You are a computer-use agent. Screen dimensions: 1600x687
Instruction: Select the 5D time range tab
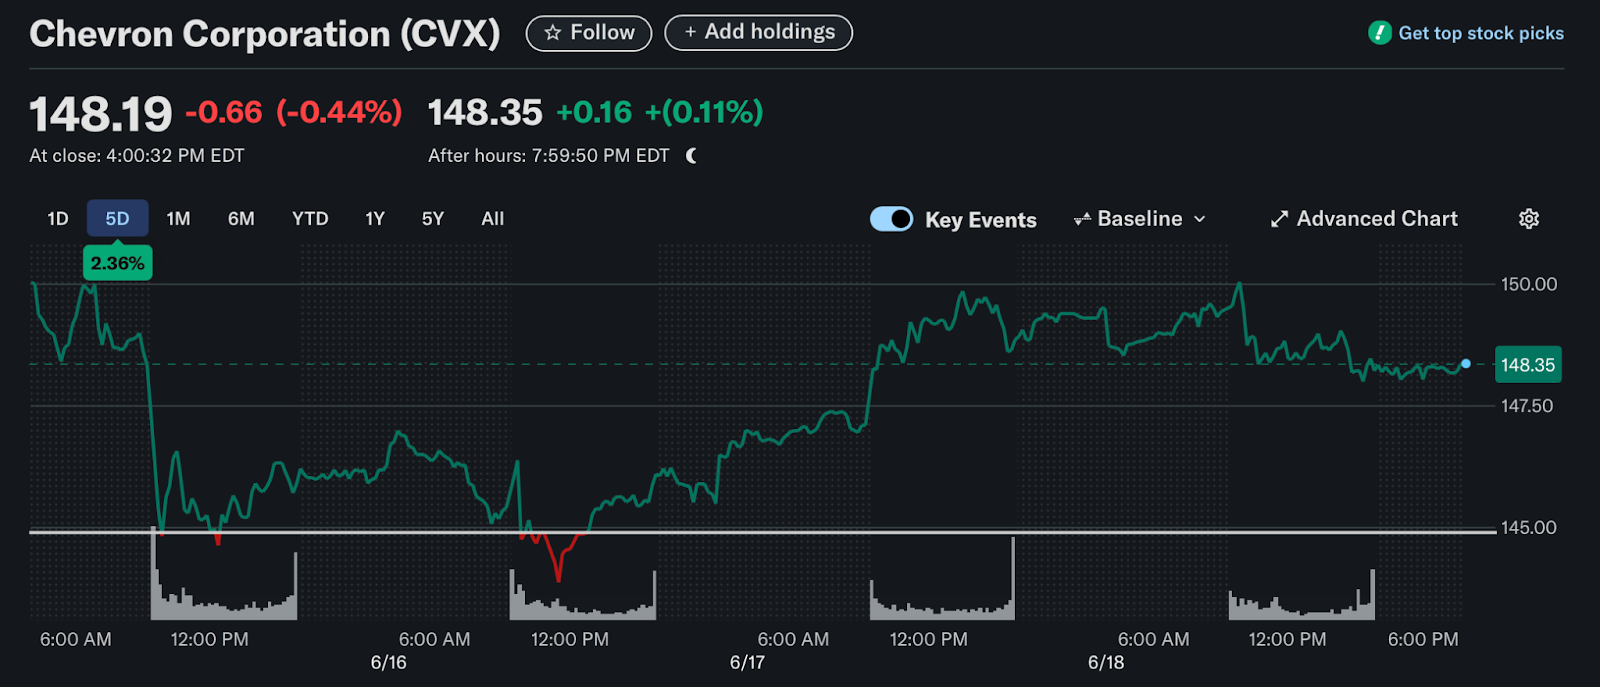(x=117, y=219)
